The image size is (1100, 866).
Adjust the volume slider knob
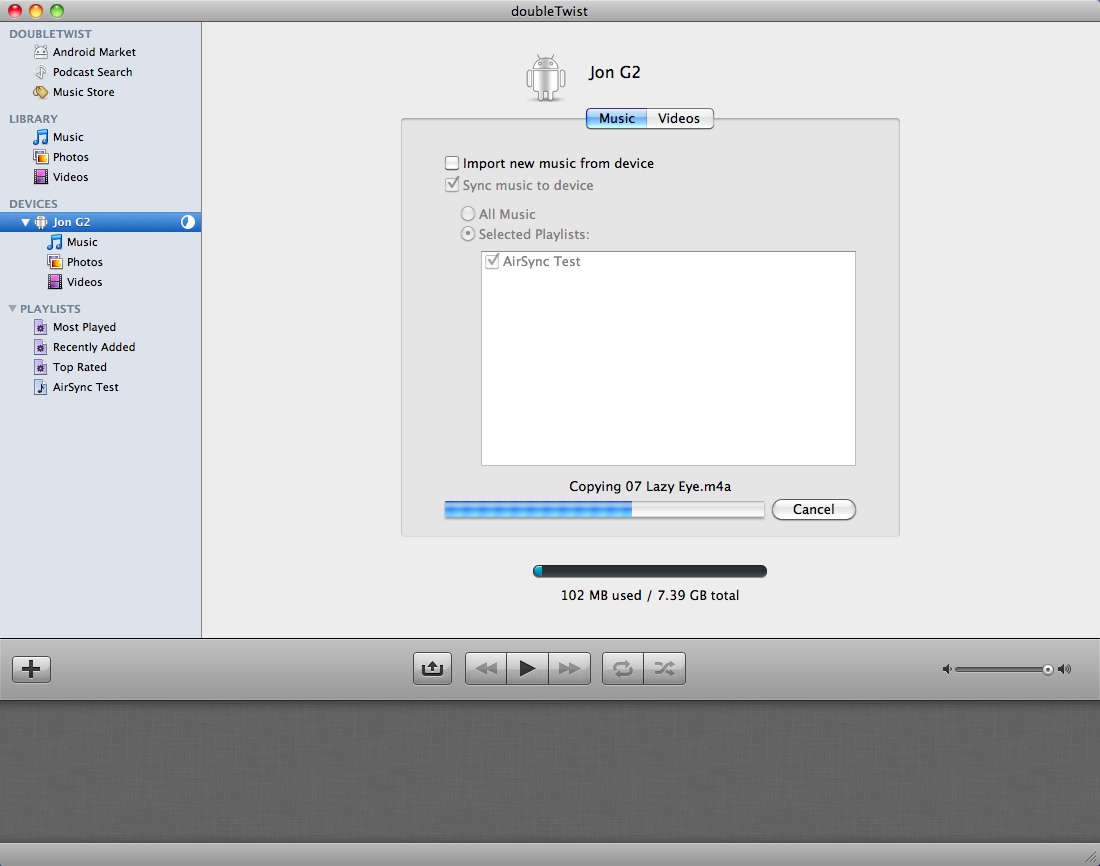point(1047,670)
